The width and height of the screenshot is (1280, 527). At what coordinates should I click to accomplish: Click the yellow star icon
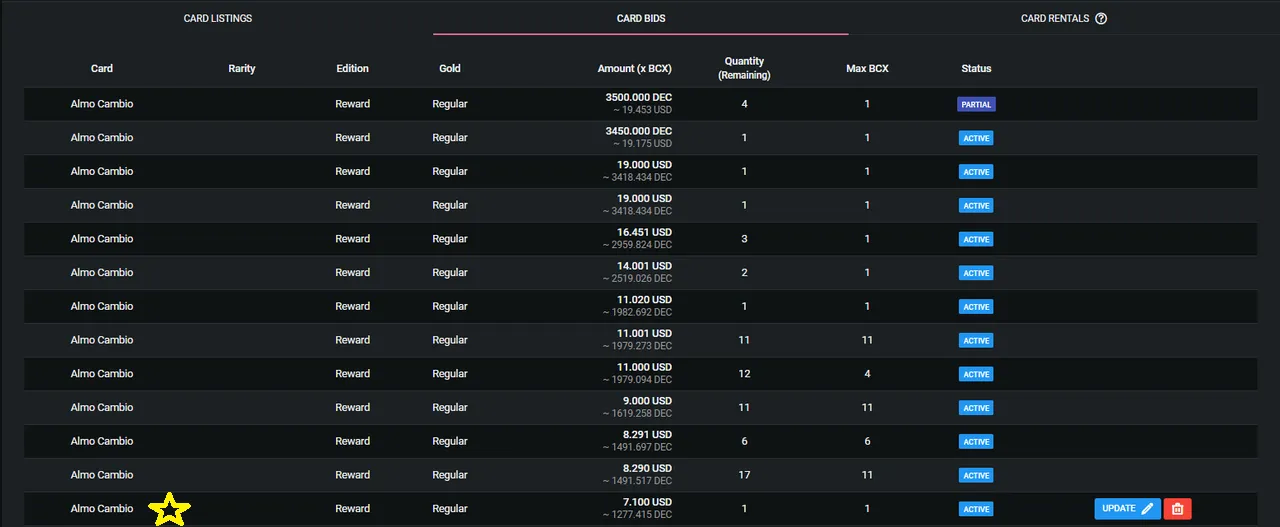pos(170,509)
